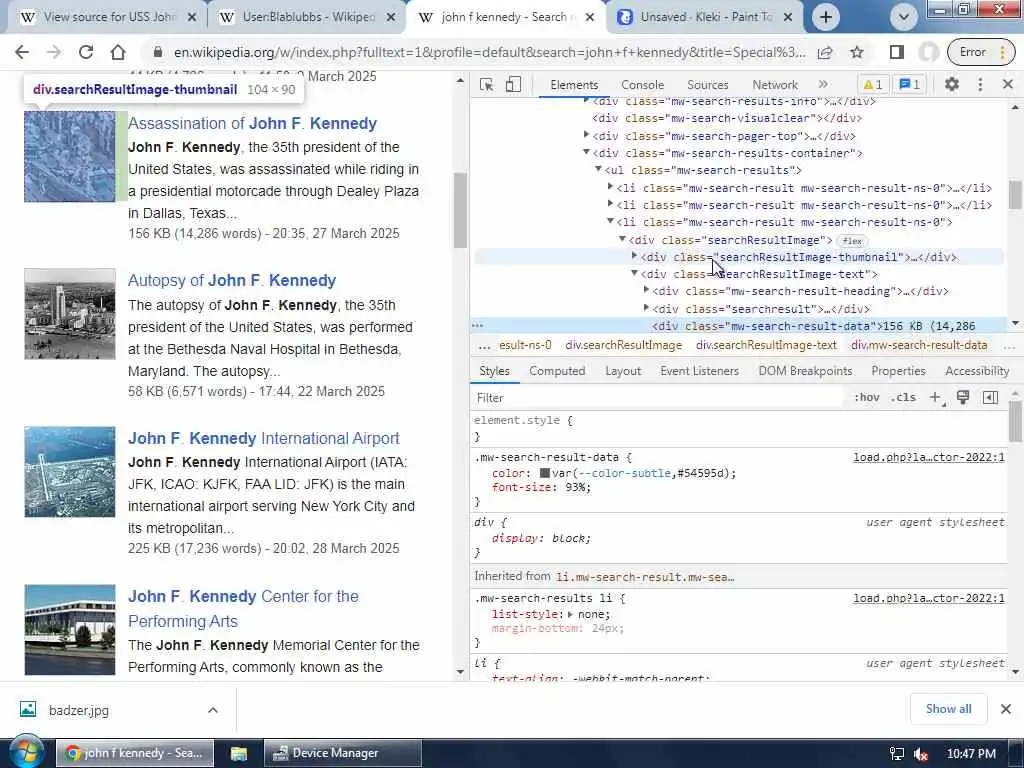Show more DevTools tabs chevron
This screenshot has width=1024, height=768.
pyautogui.click(x=823, y=84)
